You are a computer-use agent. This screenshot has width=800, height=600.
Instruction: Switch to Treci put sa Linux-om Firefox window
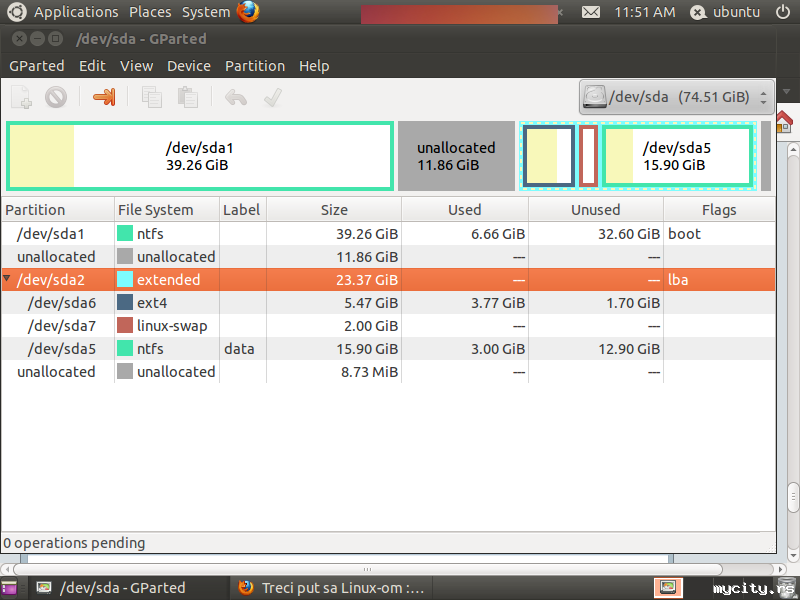point(331,588)
